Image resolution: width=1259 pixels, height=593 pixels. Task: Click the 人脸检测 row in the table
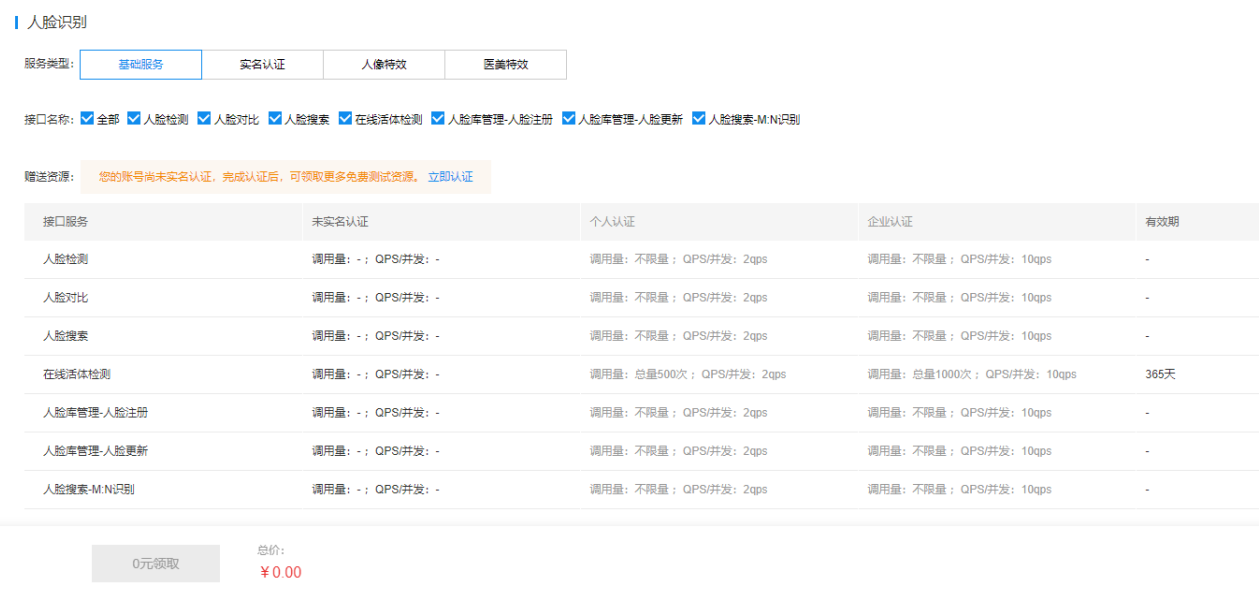click(x=66, y=259)
